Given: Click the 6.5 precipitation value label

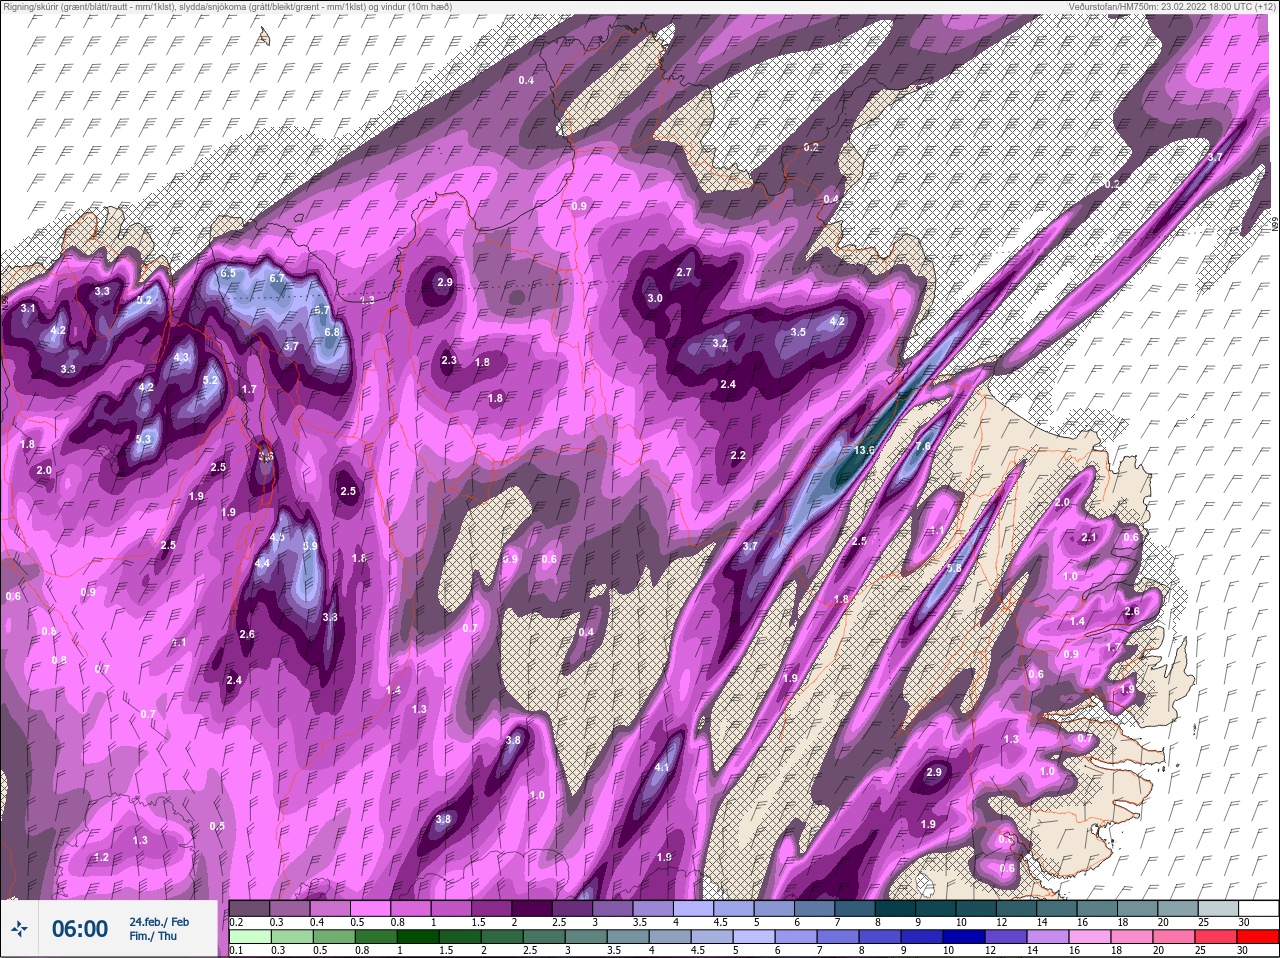Looking at the screenshot, I should [228, 273].
